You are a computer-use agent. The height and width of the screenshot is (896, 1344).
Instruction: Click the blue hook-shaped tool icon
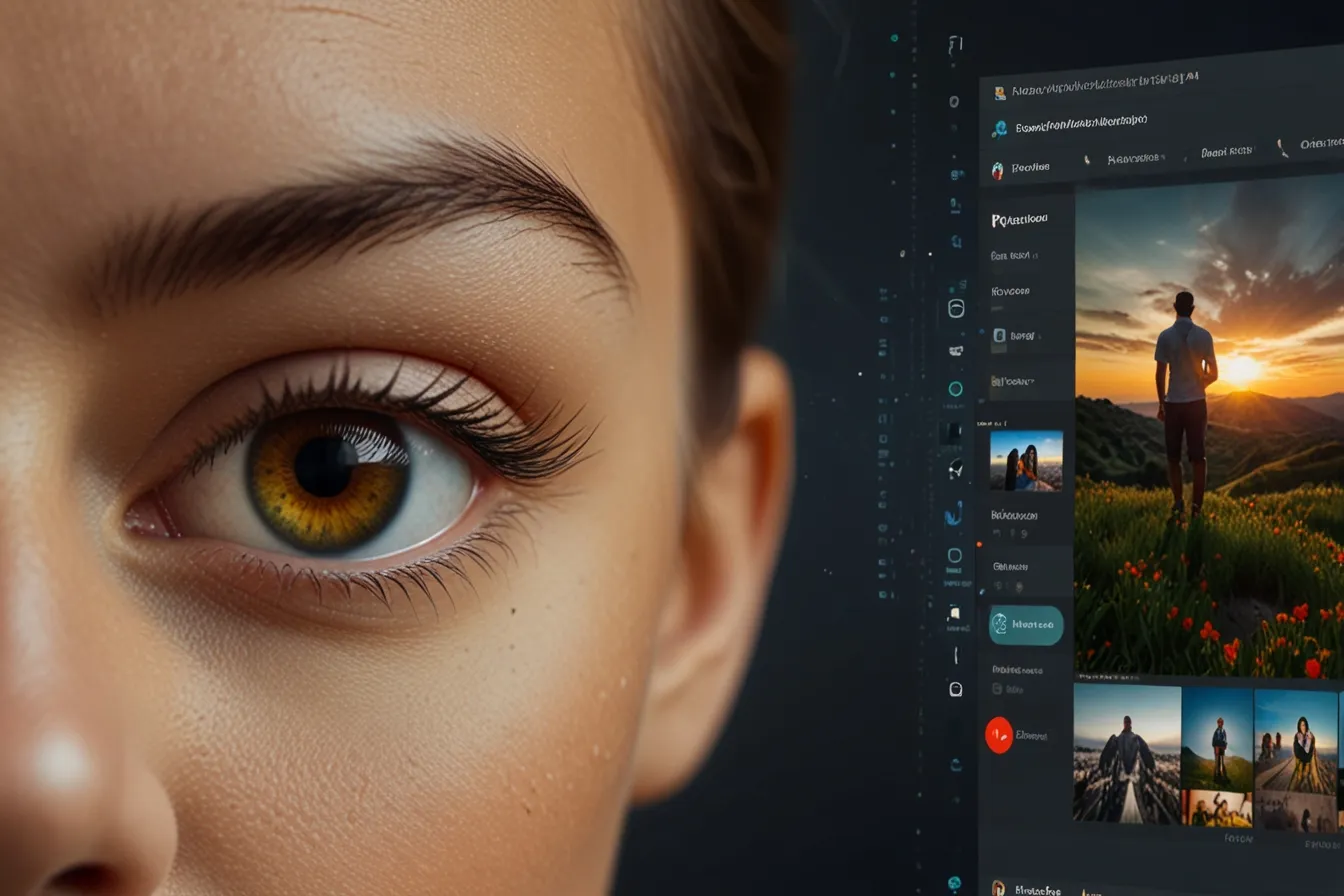(954, 513)
